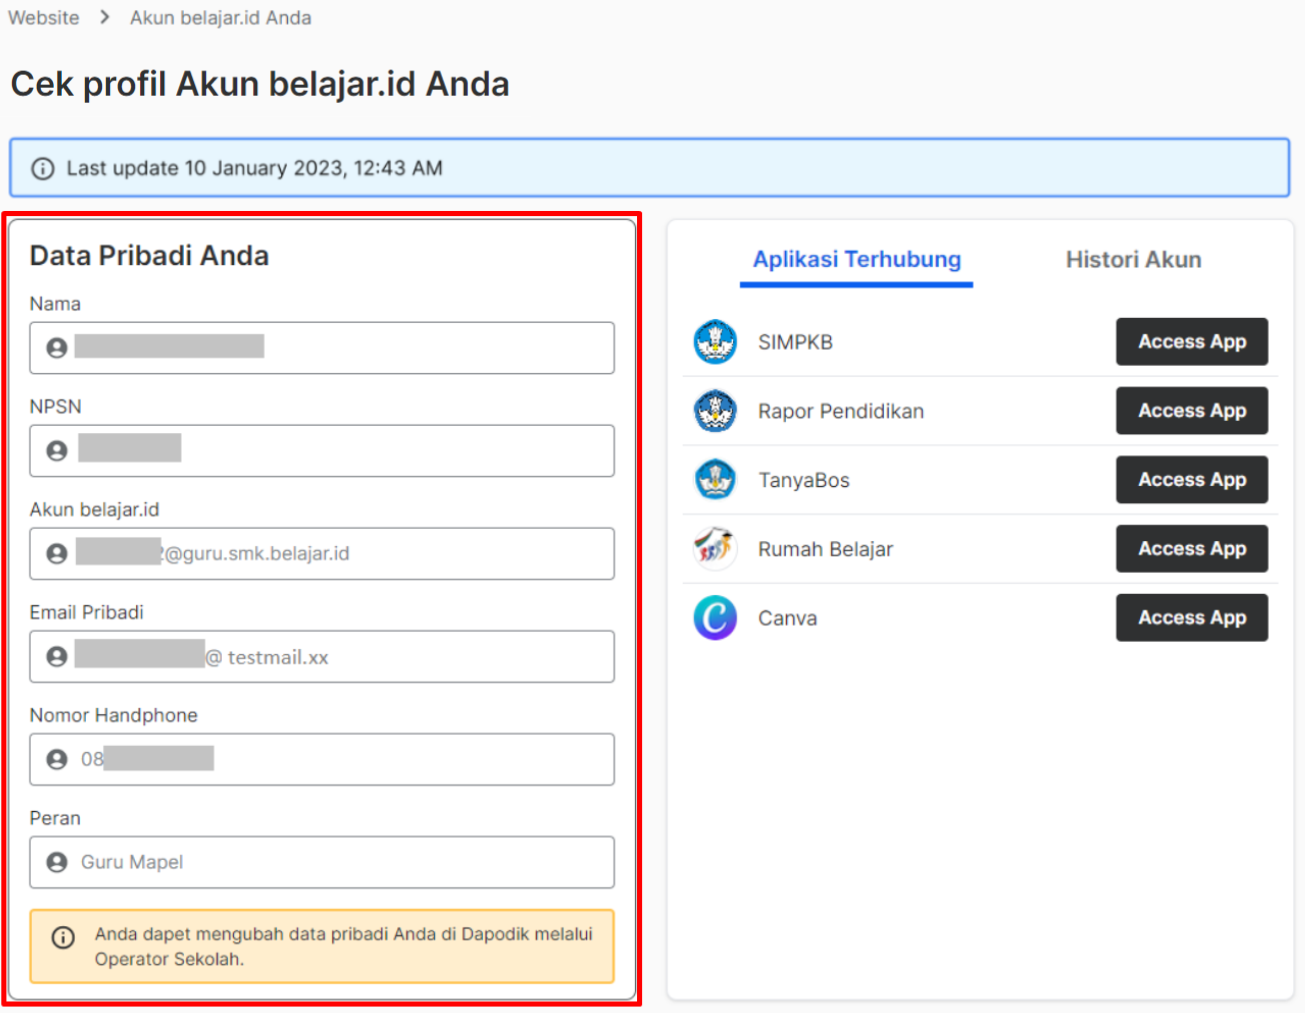Click the Akun belajar.id input field

tap(322, 554)
